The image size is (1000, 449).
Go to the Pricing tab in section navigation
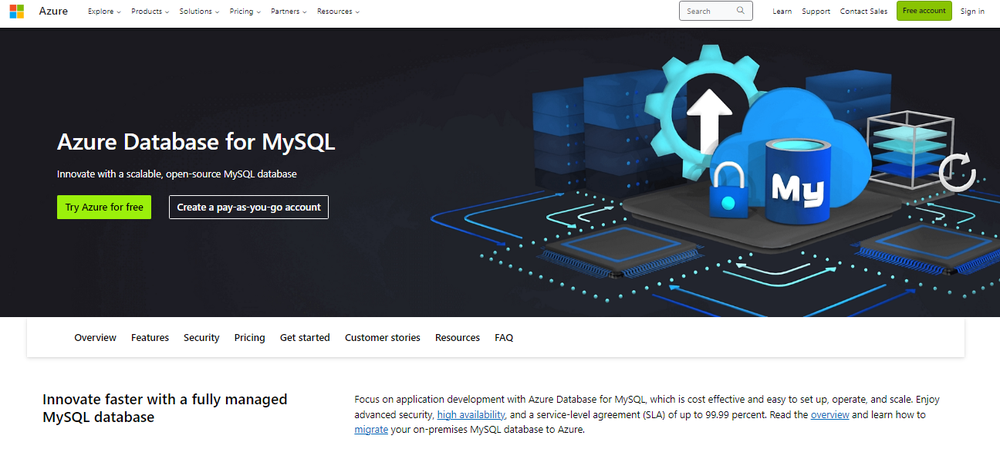pos(249,337)
